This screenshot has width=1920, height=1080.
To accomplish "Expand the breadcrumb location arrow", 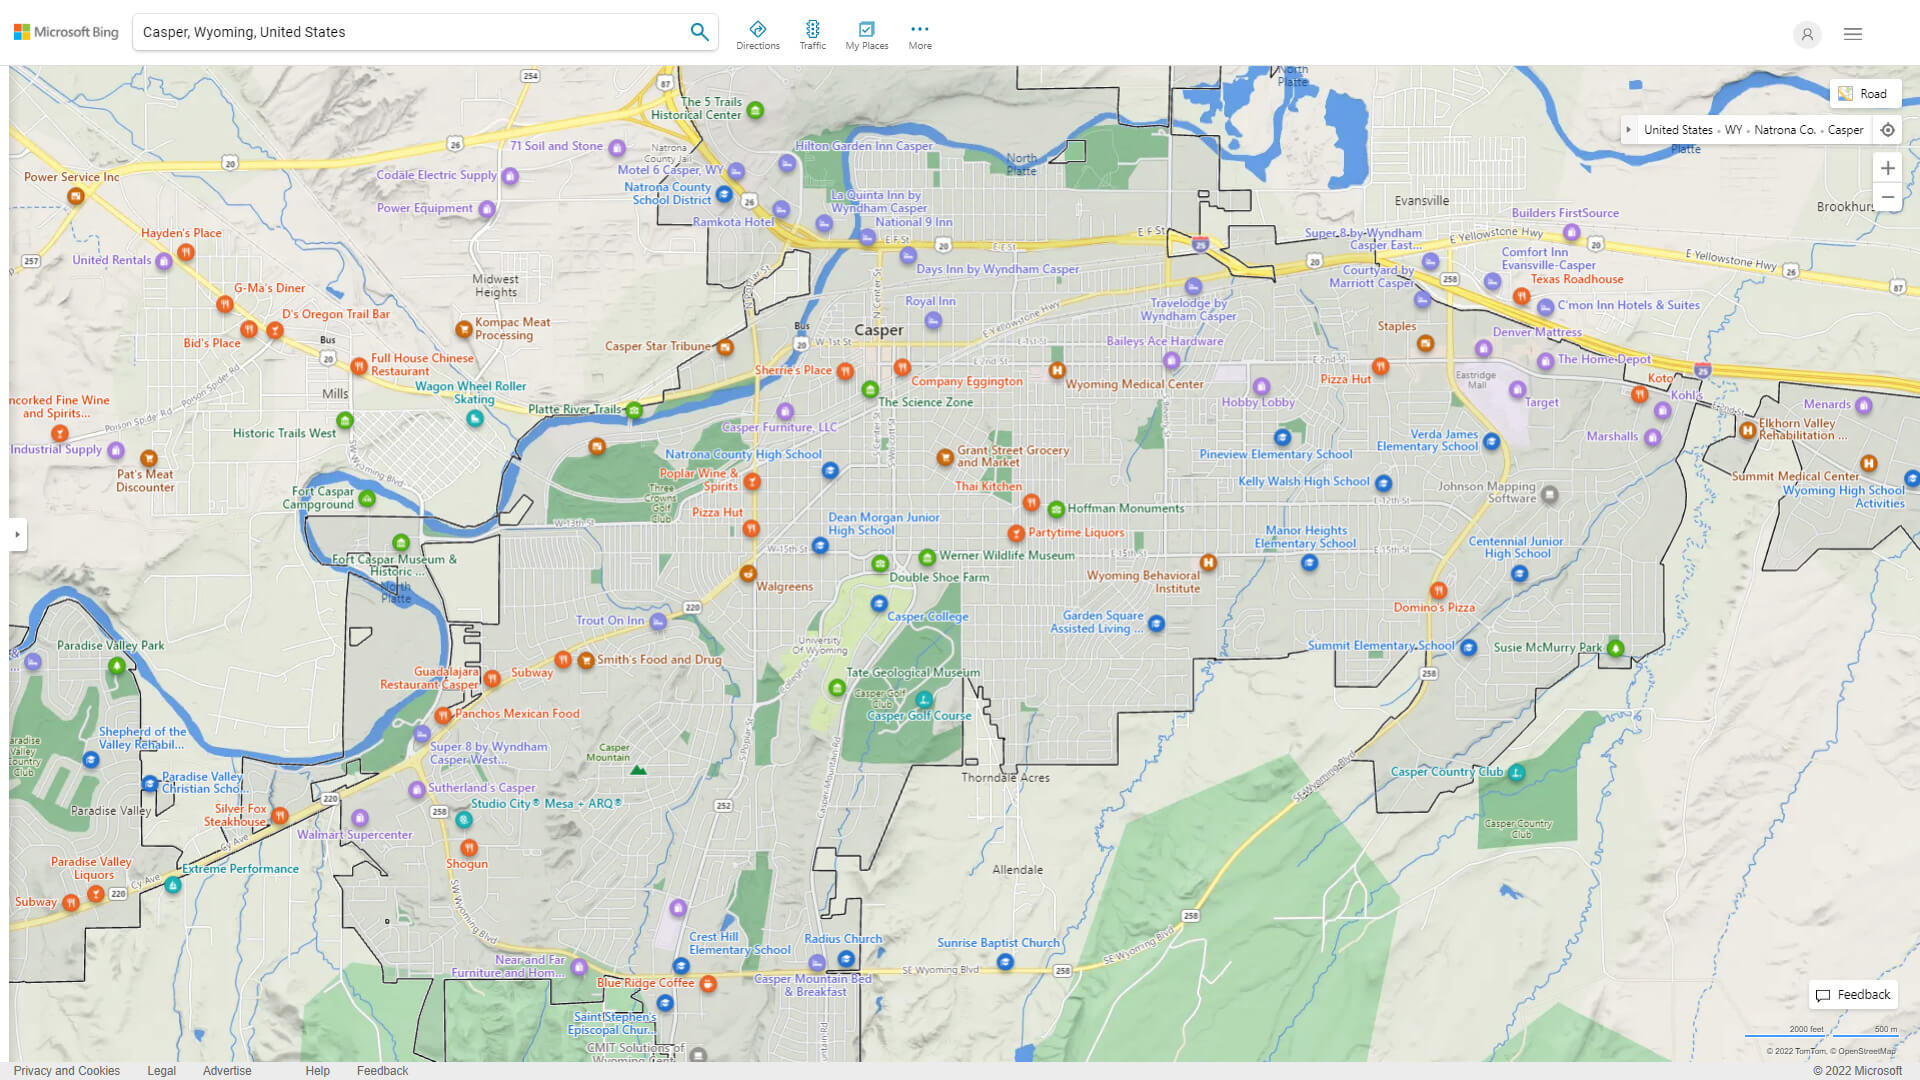I will point(1629,130).
